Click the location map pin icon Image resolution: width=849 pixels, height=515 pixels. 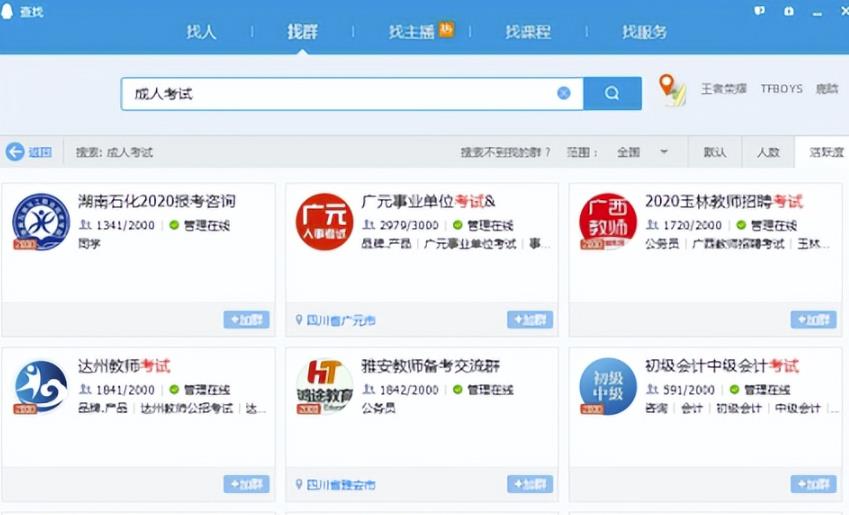[672, 90]
